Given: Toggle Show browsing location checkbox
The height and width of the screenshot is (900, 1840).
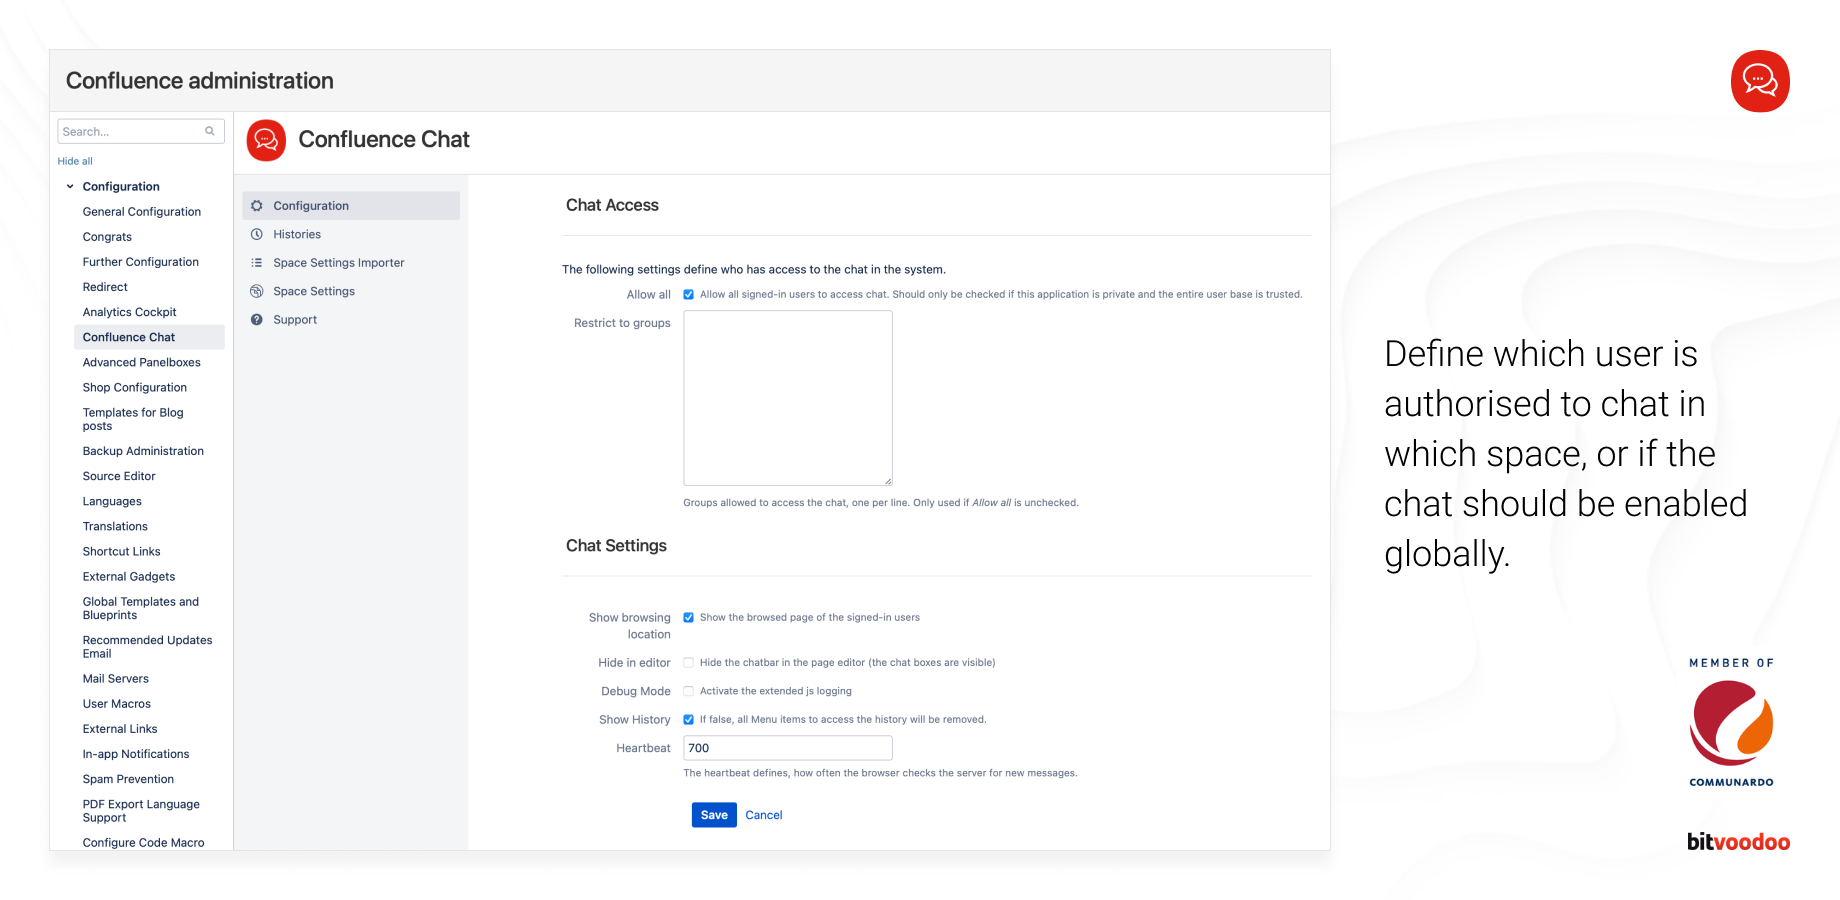Looking at the screenshot, I should (x=689, y=618).
